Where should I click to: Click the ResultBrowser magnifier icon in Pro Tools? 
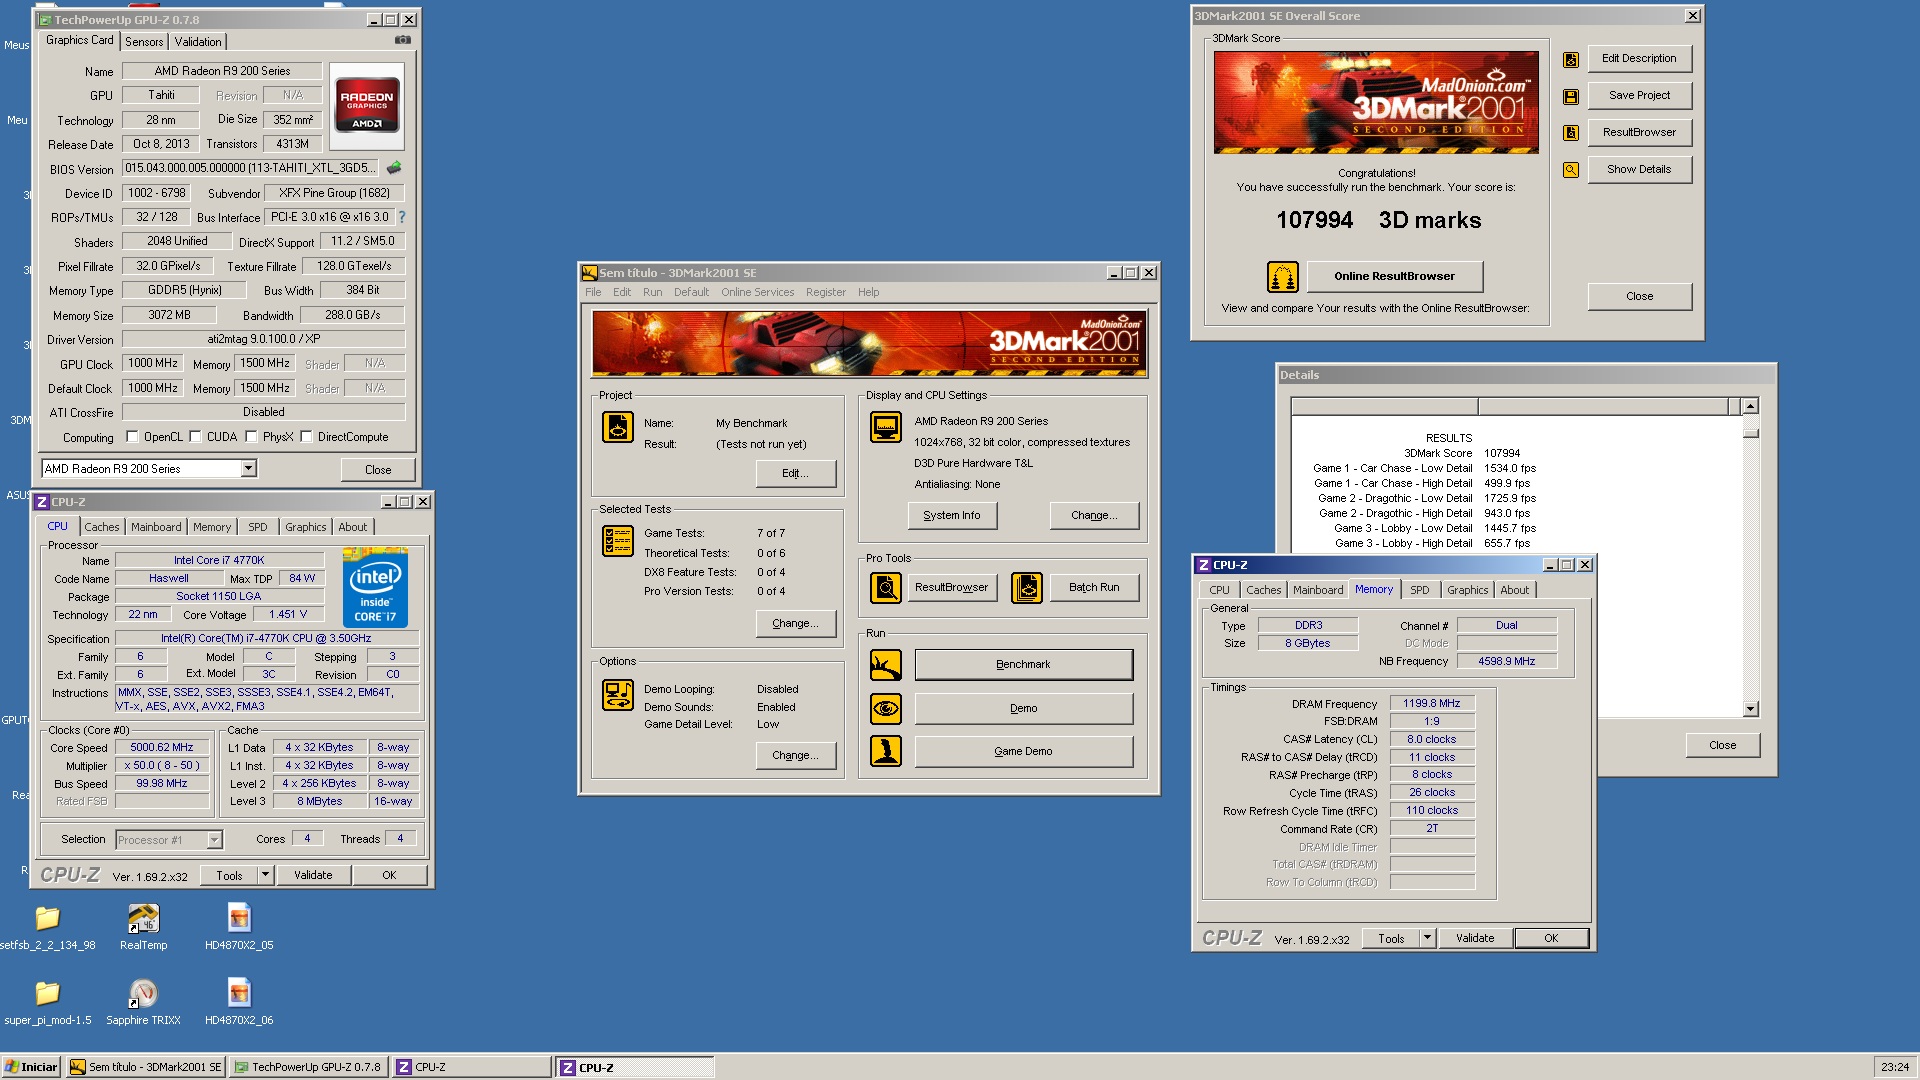[885, 588]
